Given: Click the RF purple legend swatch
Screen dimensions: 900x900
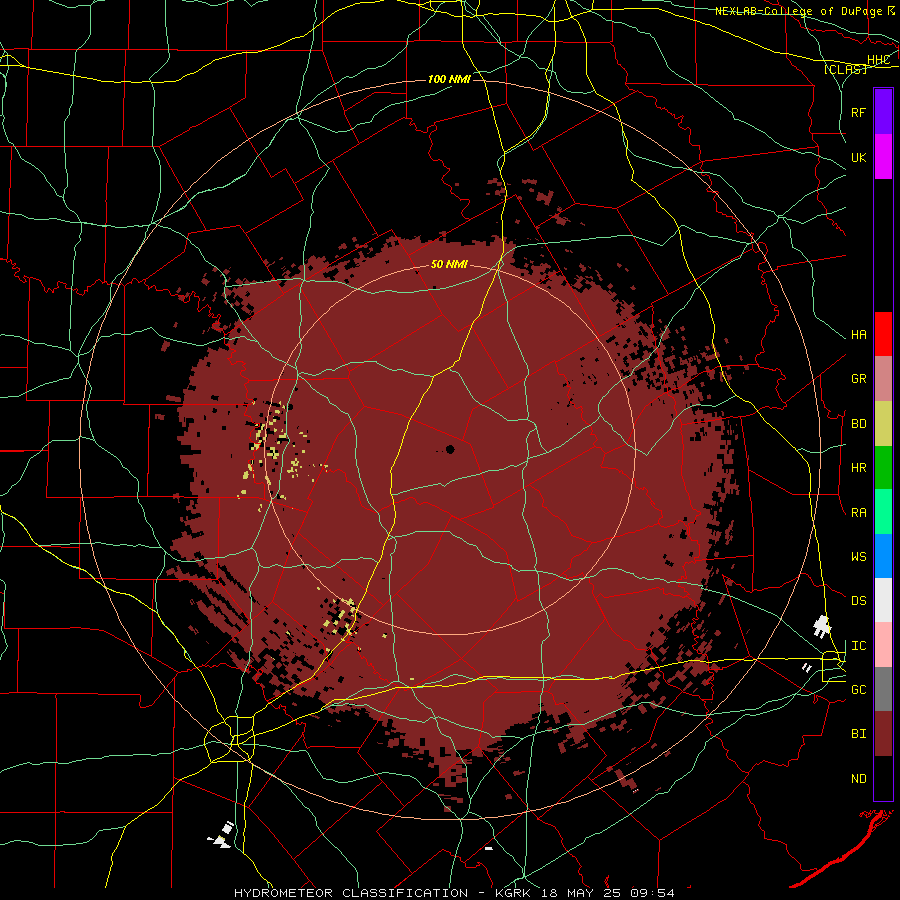Looking at the screenshot, I should pyautogui.click(x=883, y=112).
